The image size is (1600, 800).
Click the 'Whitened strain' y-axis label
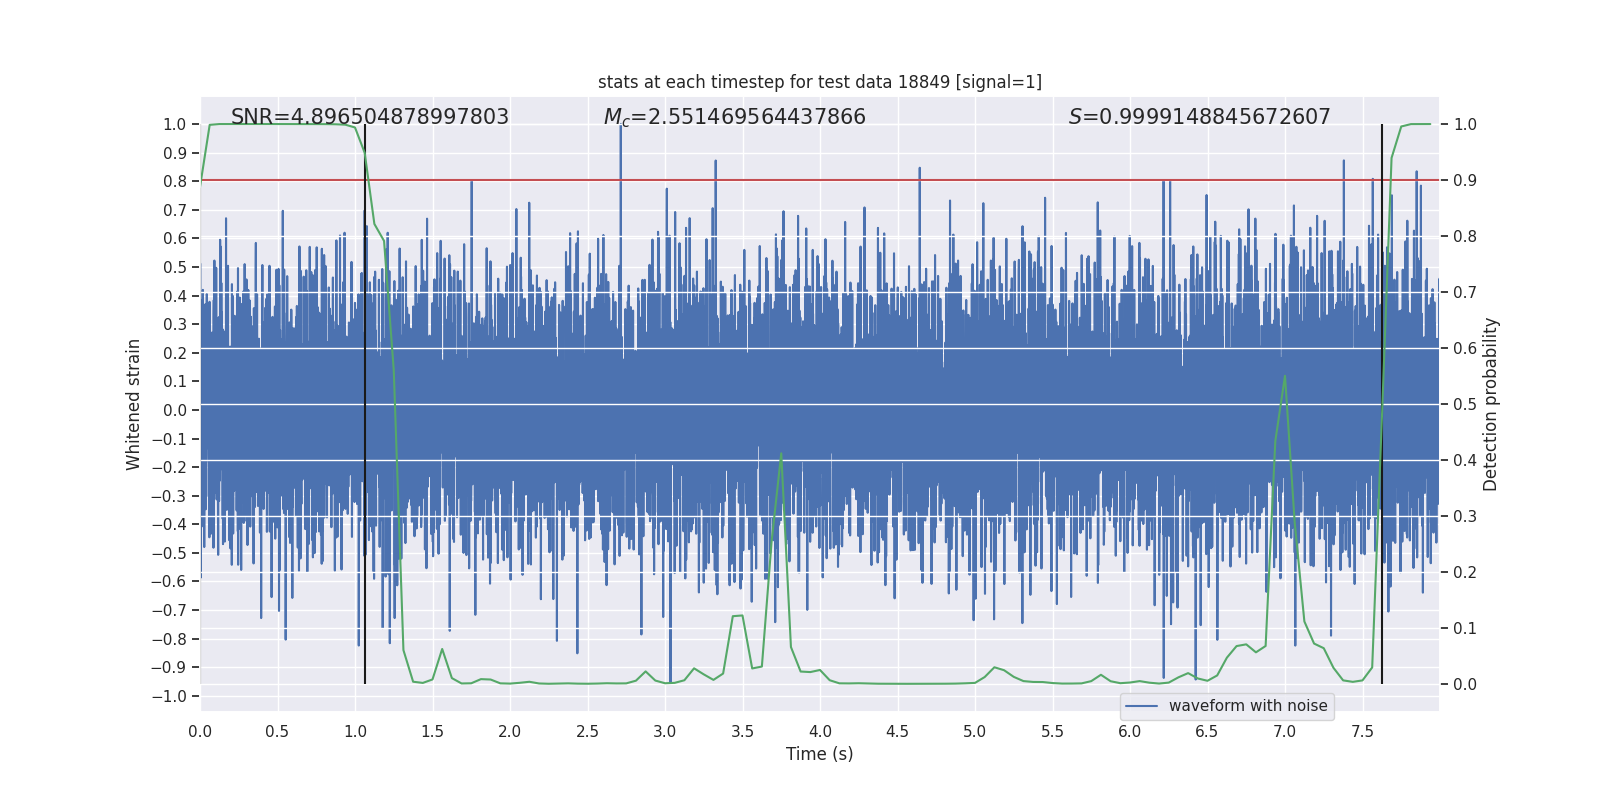click(x=134, y=404)
